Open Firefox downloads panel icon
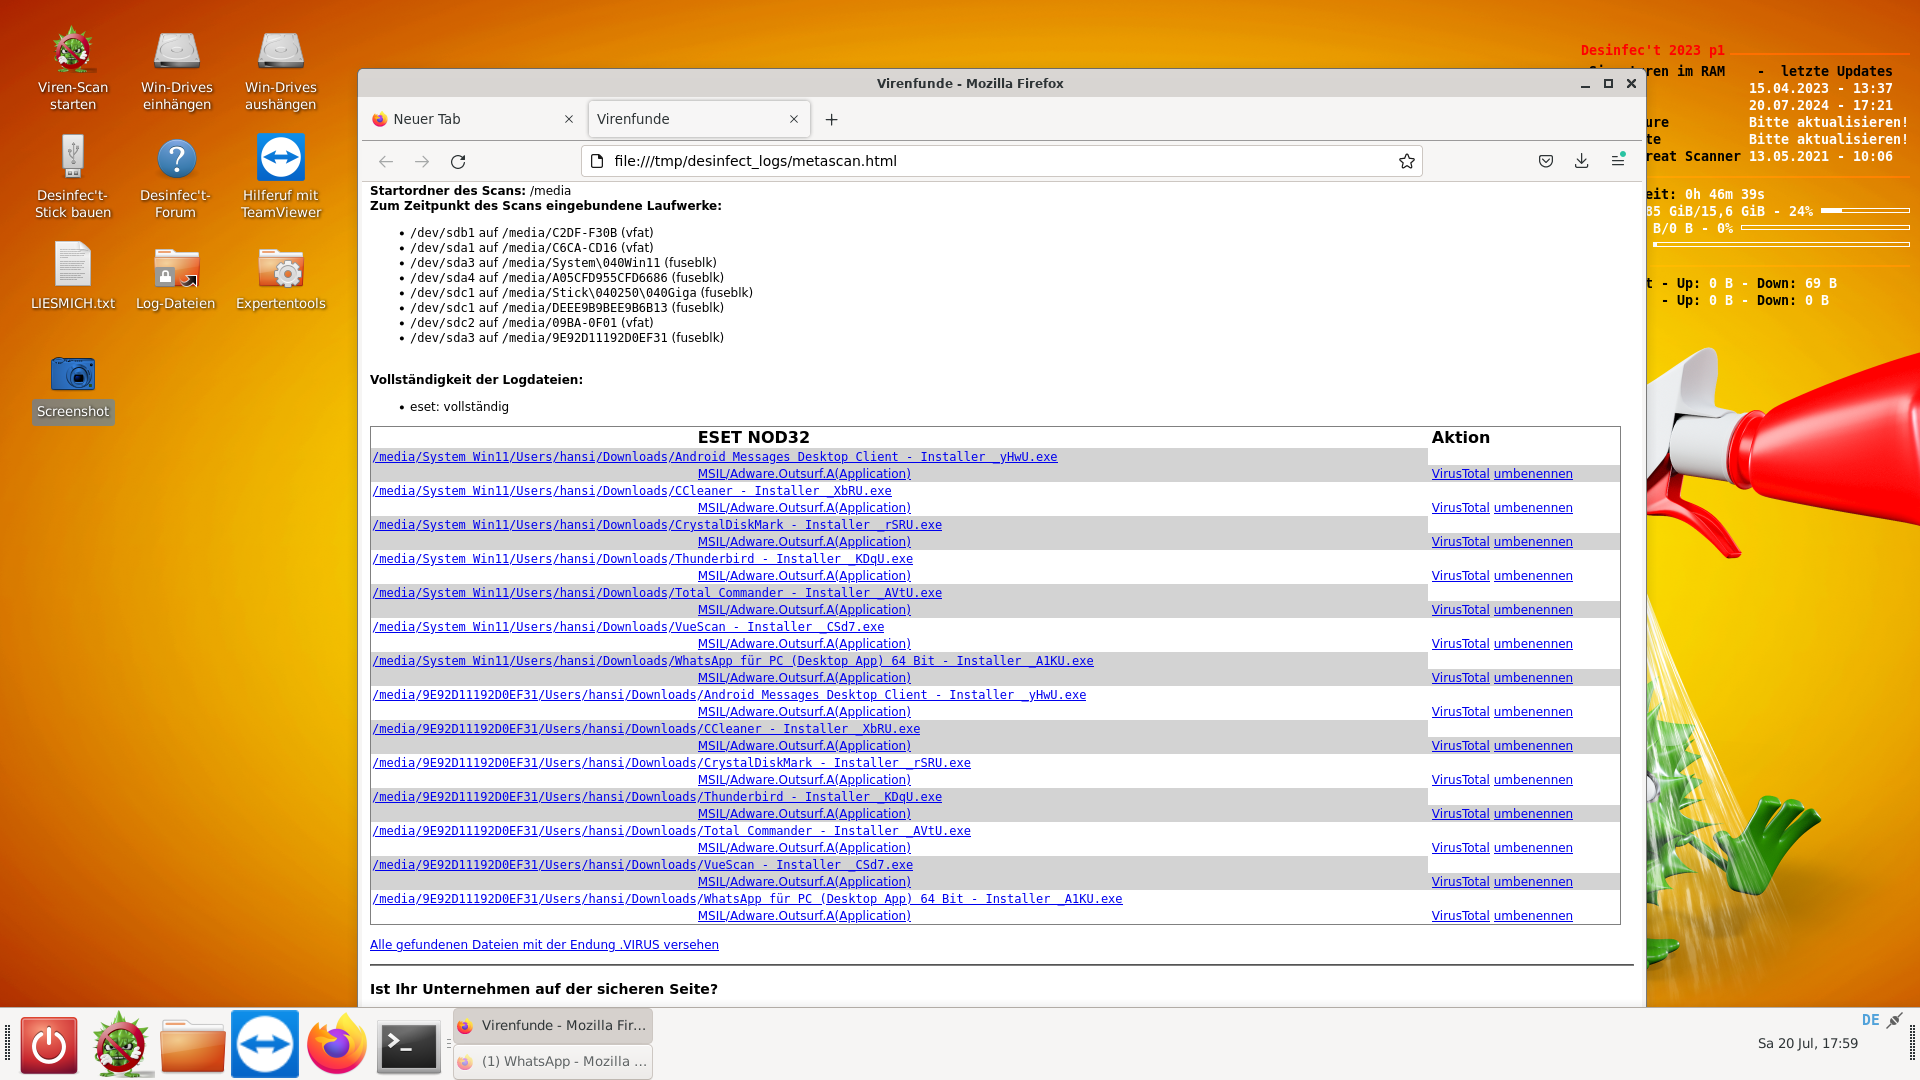1920x1080 pixels. (1581, 162)
